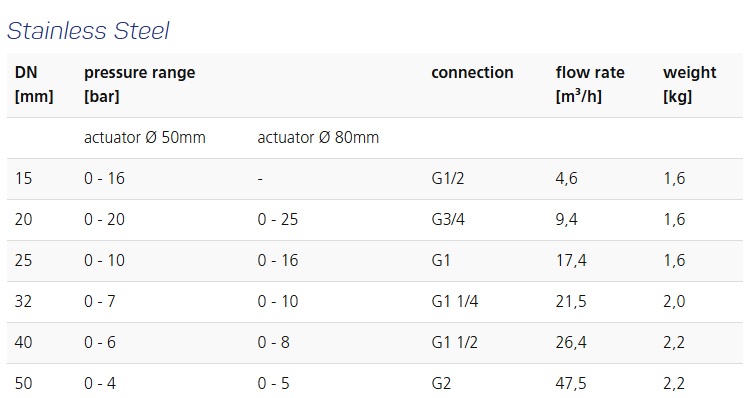Image resolution: width=748 pixels, height=398 pixels.
Task: Click the G3/4 connection cell
Action: (448, 220)
